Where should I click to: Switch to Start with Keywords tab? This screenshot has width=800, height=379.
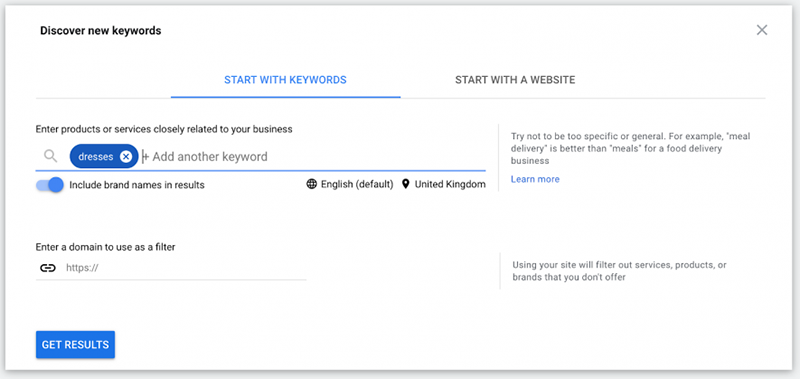tap(285, 80)
